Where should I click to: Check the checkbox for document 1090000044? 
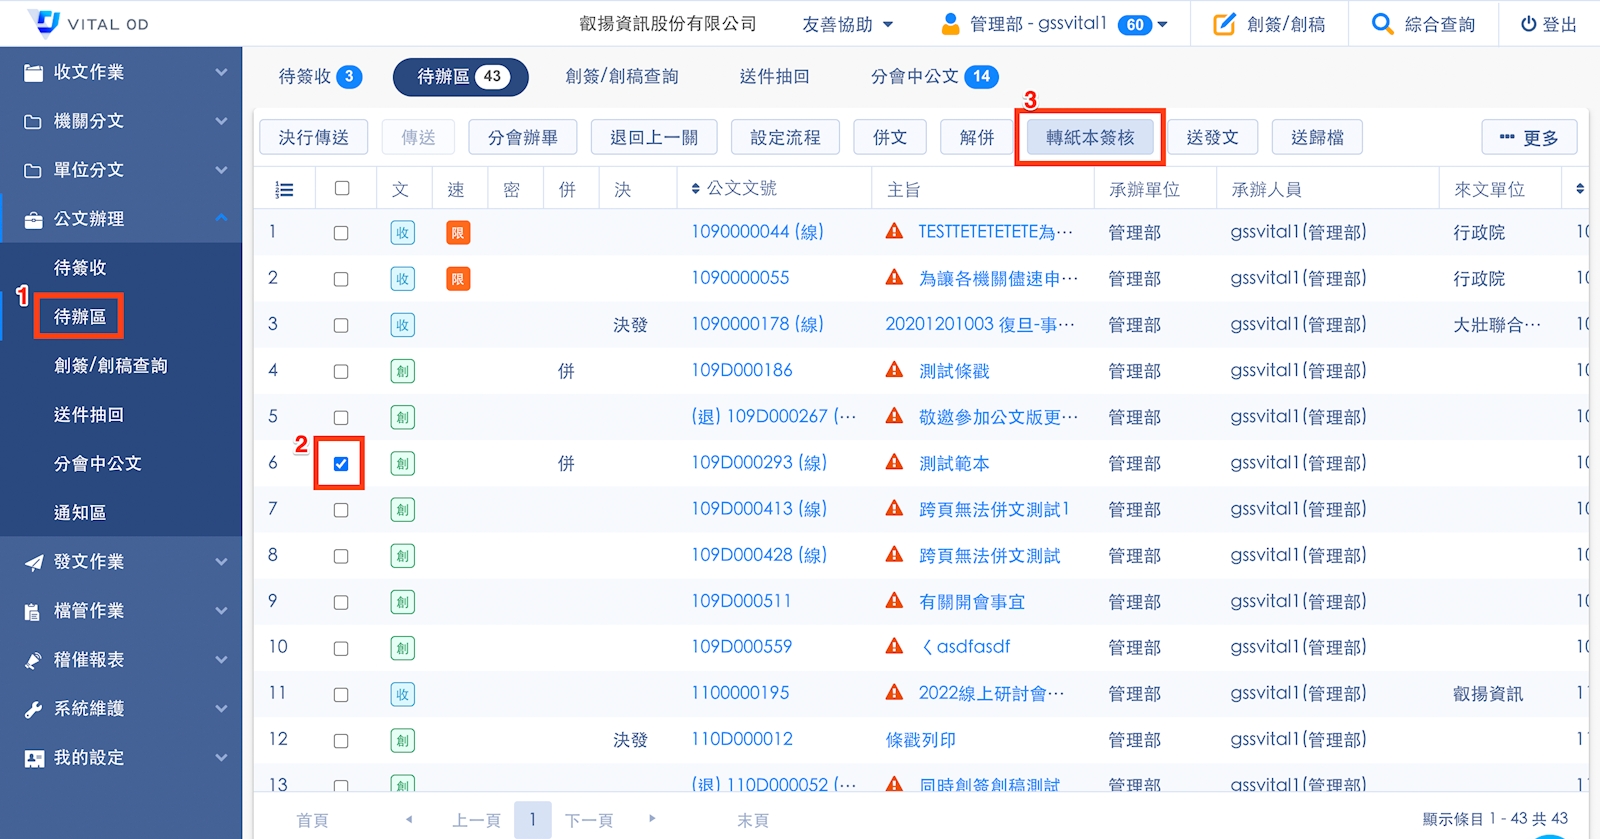[x=341, y=233]
